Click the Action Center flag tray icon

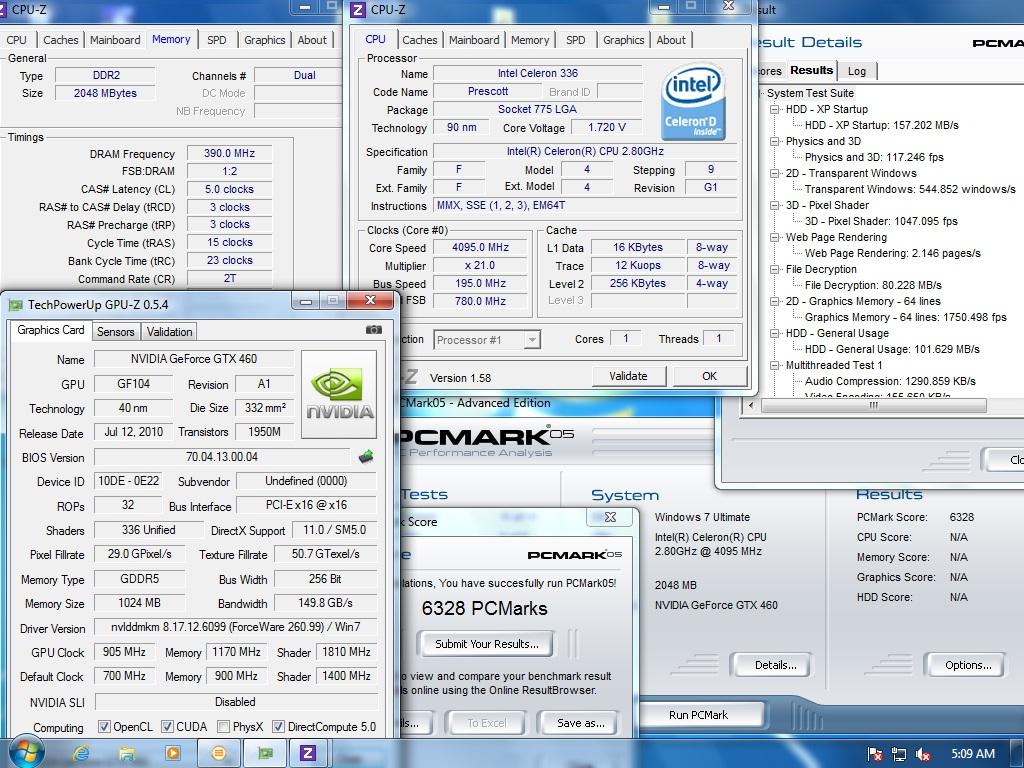click(875, 754)
